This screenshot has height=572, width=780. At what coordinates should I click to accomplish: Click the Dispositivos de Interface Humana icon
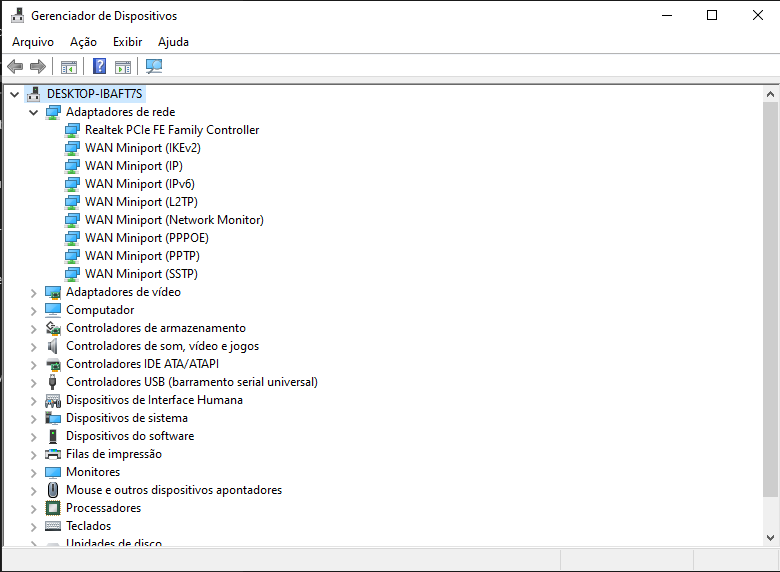pyautogui.click(x=53, y=400)
